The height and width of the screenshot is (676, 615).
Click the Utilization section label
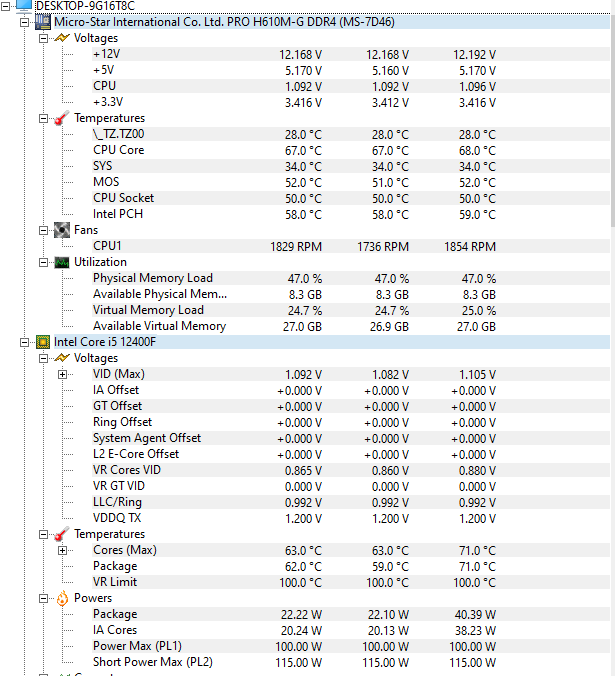pos(100,262)
